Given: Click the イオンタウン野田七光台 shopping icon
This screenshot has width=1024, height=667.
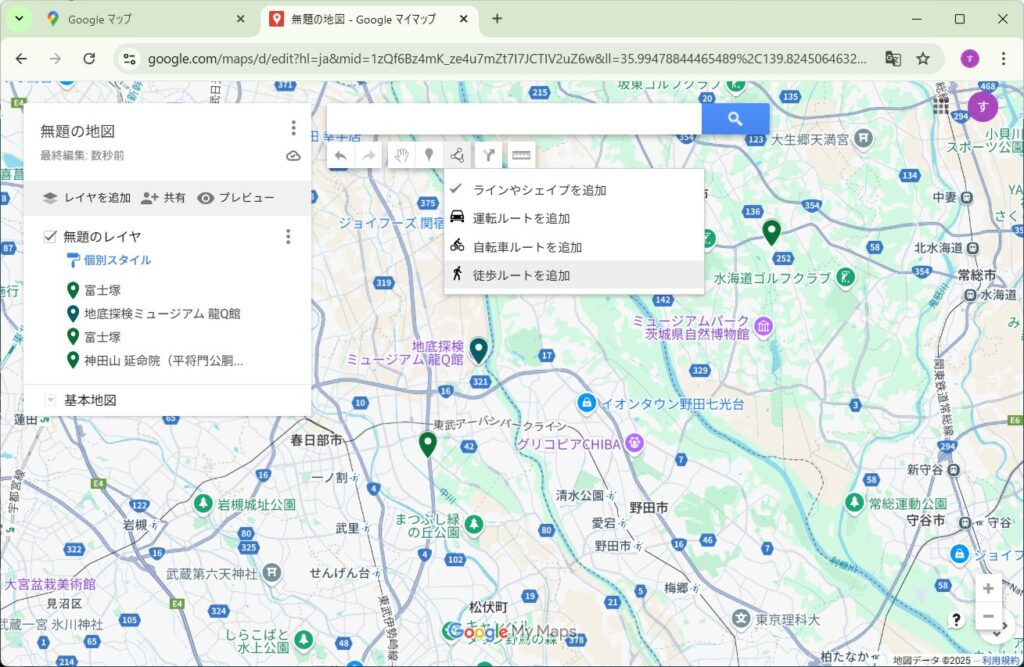Looking at the screenshot, I should tap(586, 403).
